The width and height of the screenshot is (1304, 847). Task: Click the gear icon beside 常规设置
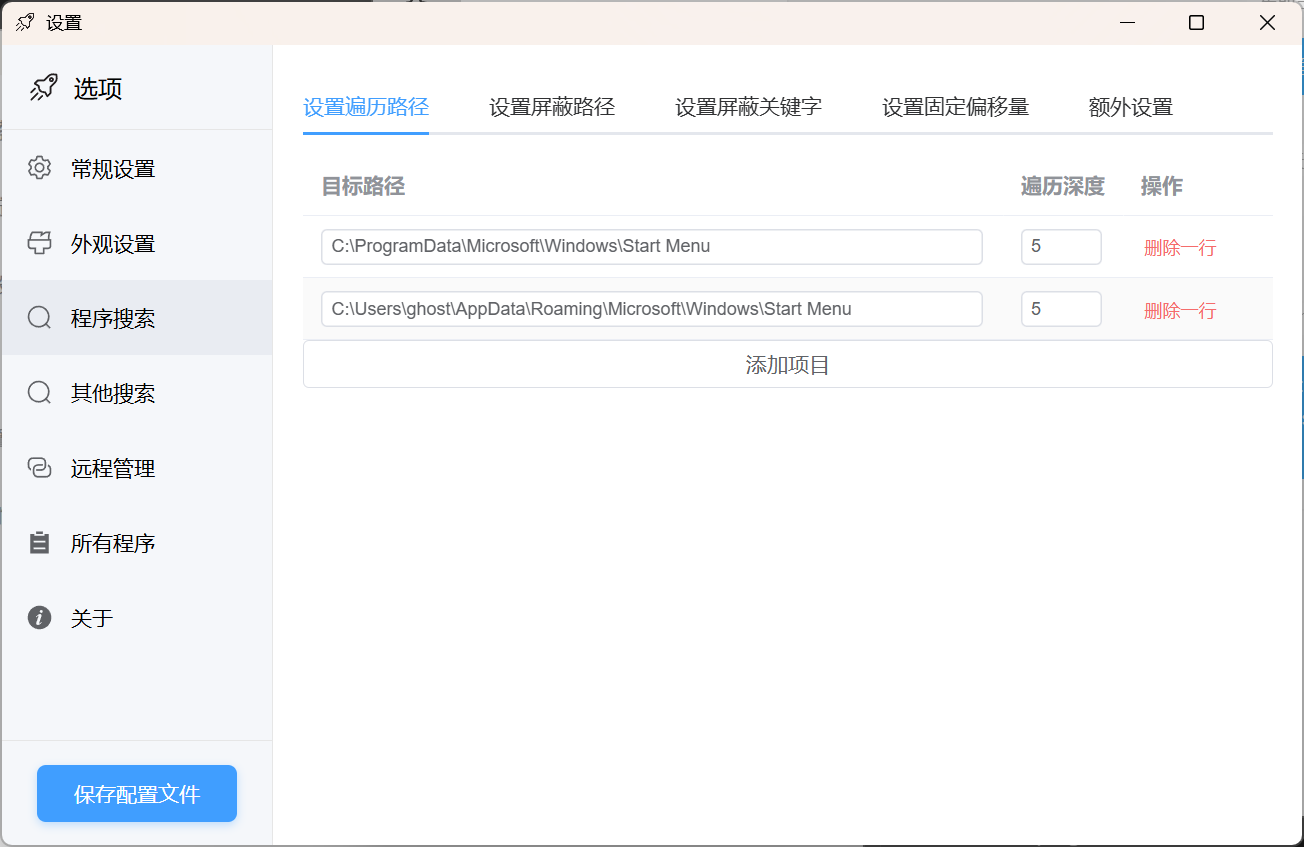[39, 168]
